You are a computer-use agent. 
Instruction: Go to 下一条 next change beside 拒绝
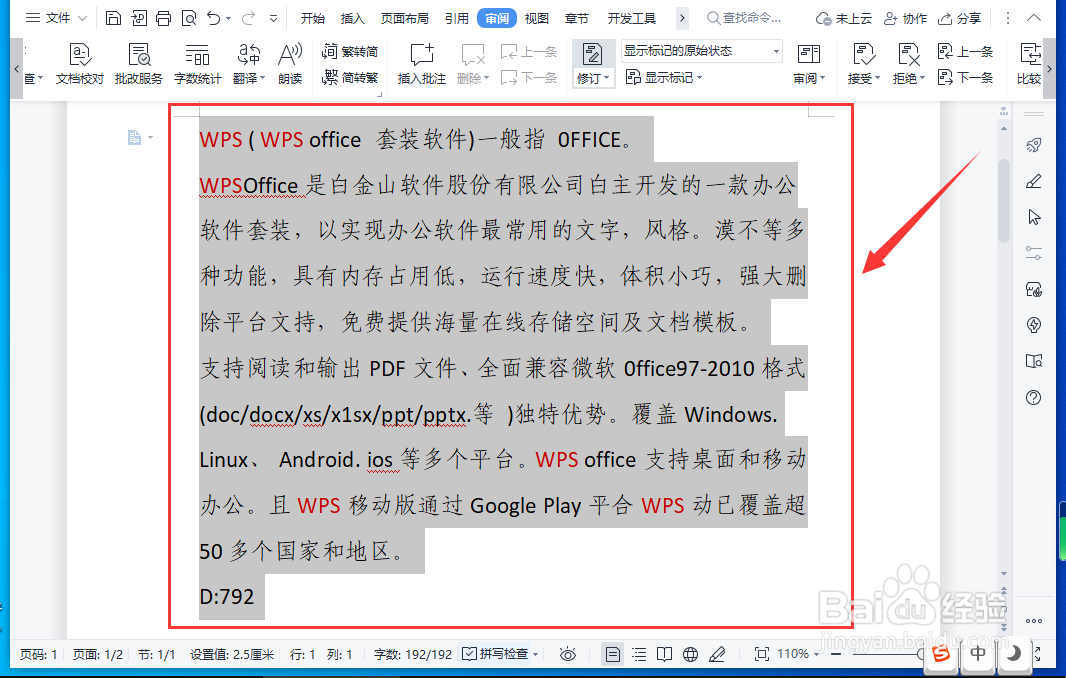965,78
